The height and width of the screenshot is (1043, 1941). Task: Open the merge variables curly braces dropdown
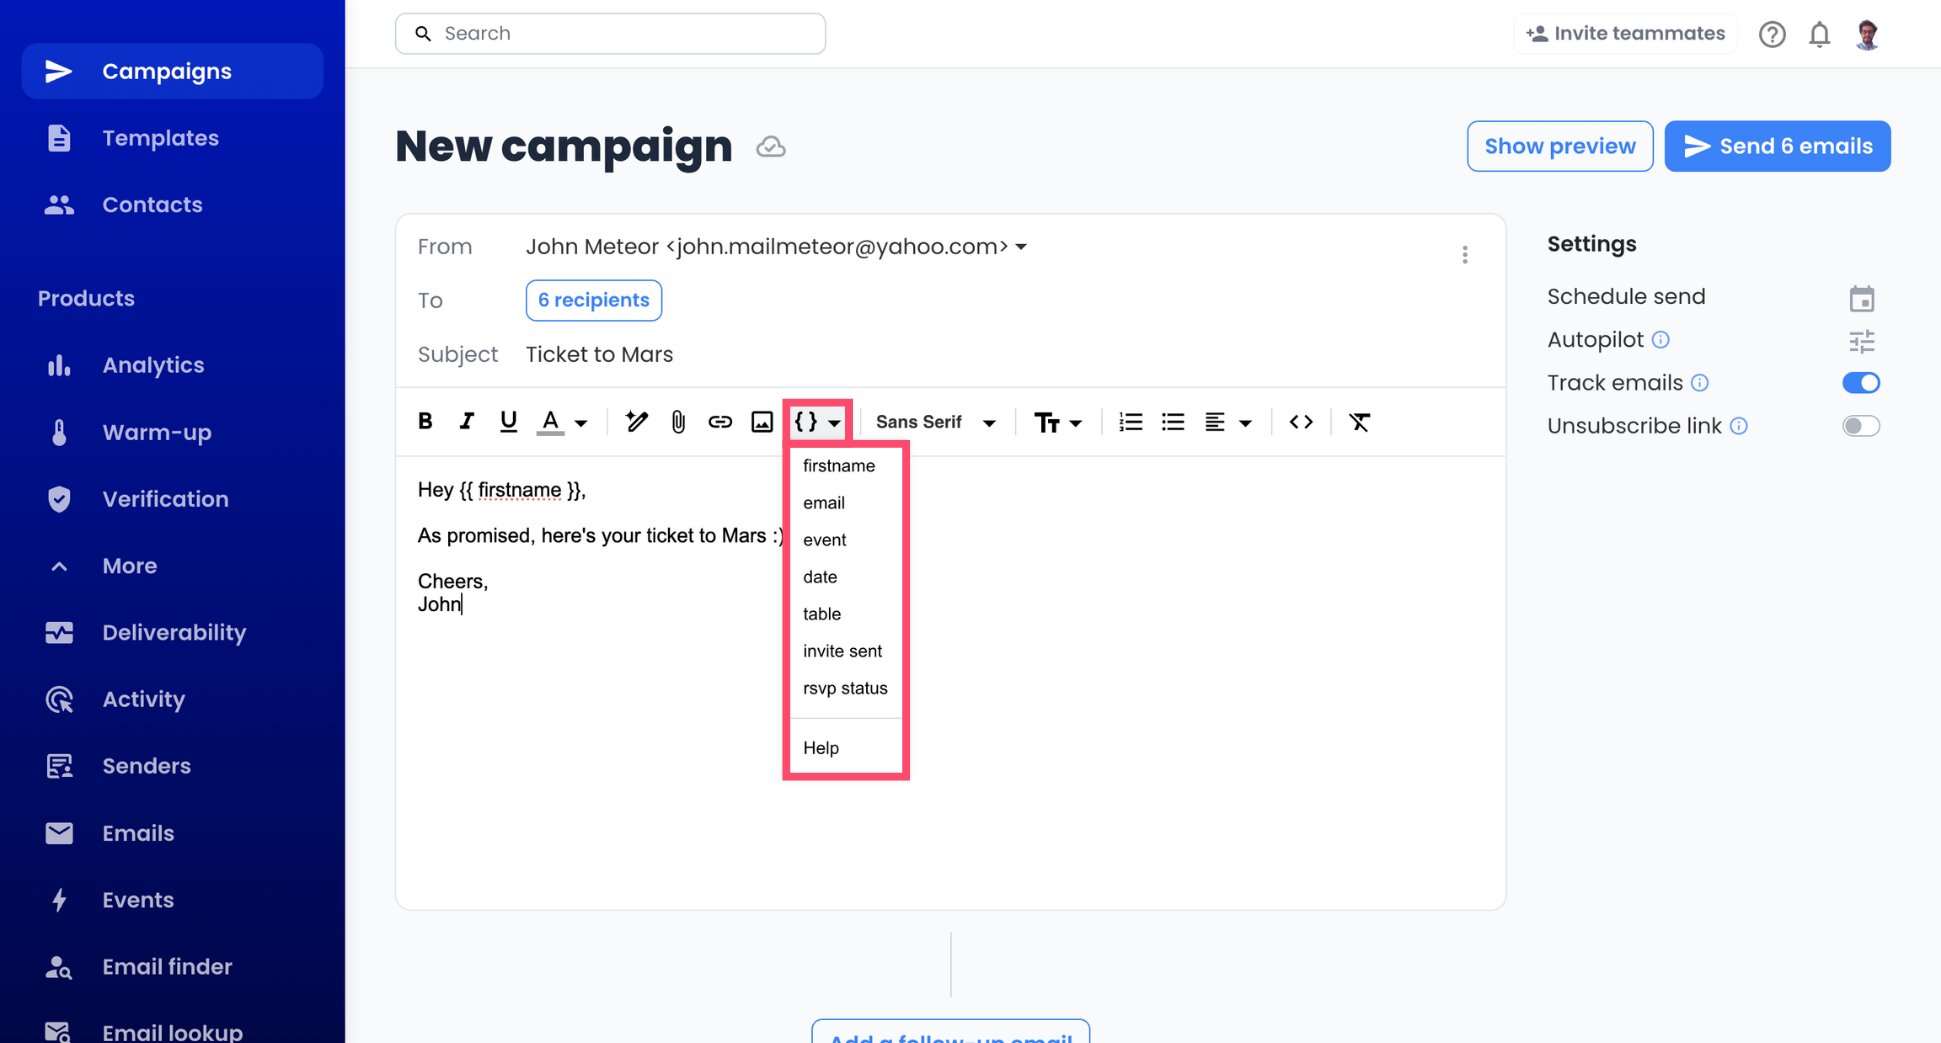coord(817,421)
